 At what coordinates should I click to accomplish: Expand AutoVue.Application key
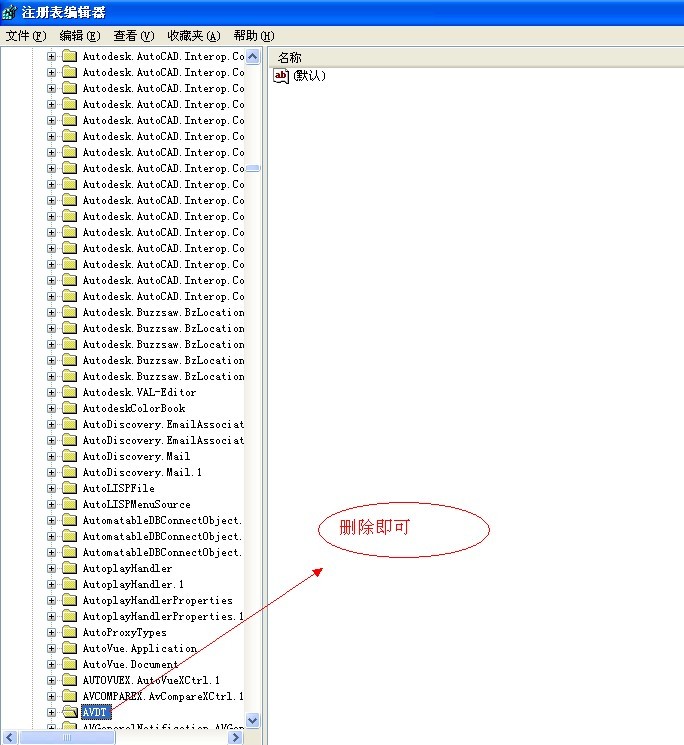51,648
